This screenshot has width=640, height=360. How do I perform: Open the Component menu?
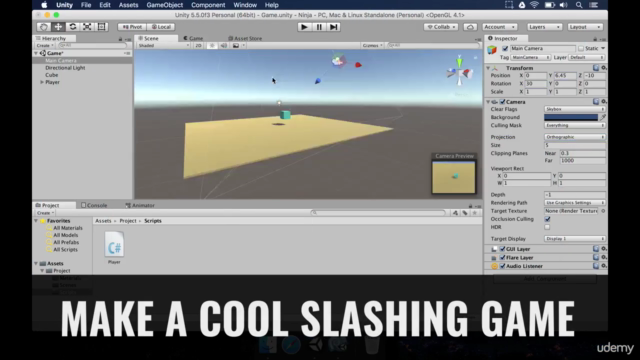click(x=208, y=5)
